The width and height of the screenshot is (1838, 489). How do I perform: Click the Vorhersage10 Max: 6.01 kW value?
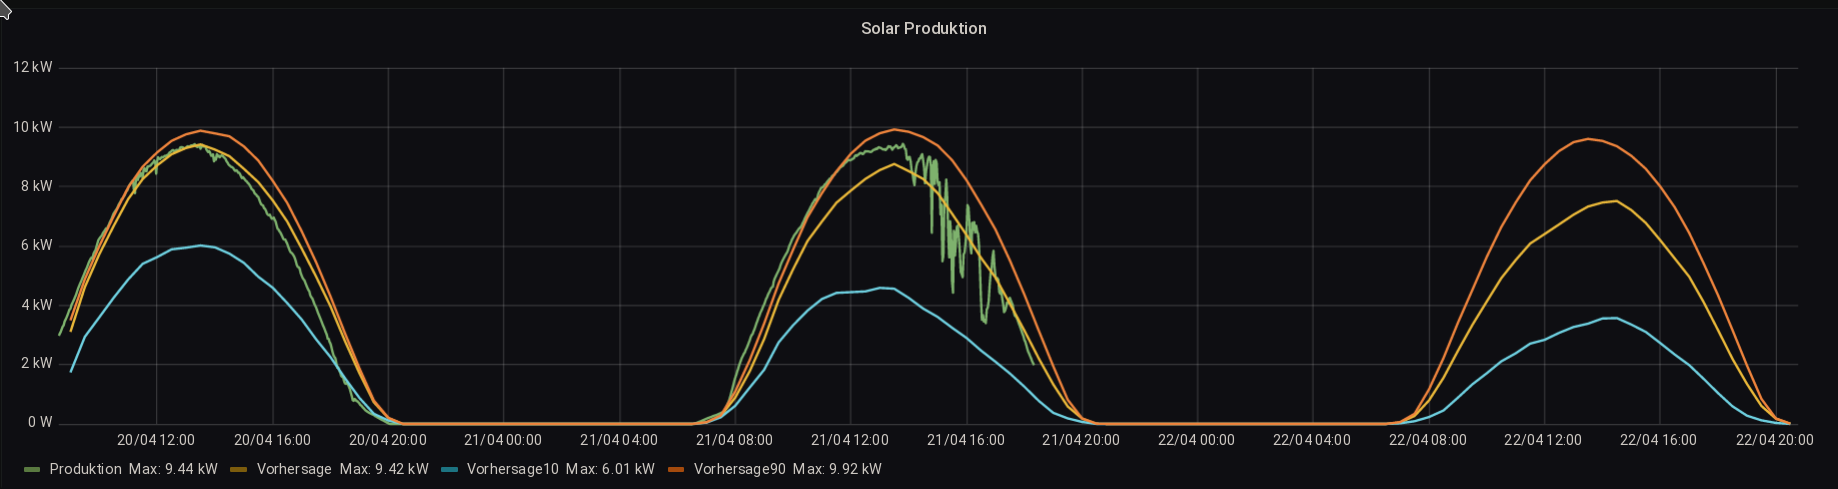[x=611, y=469]
